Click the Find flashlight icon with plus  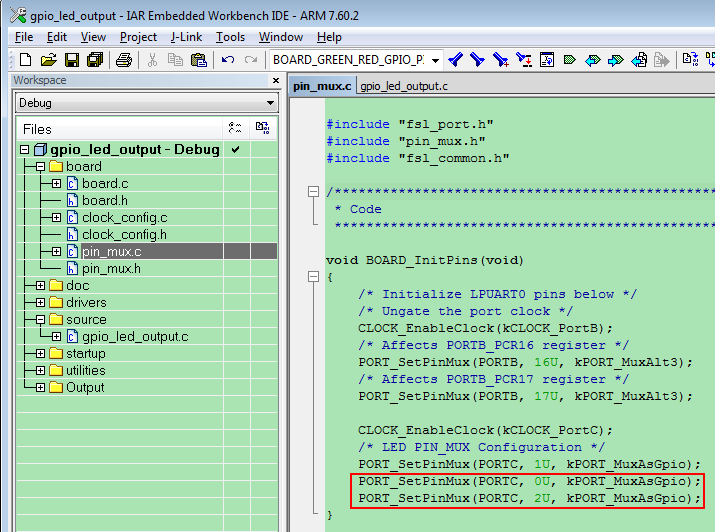[x=501, y=60]
